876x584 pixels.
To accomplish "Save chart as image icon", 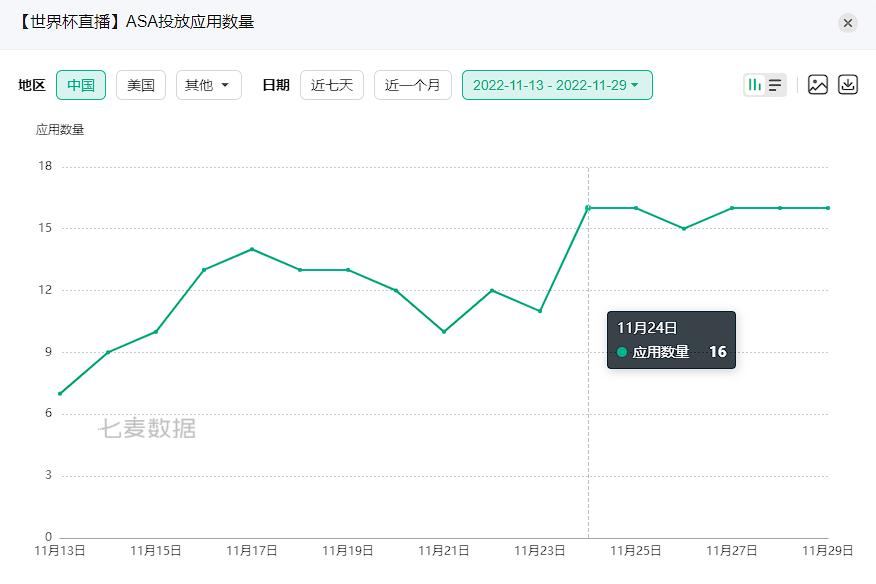I will pyautogui.click(x=818, y=85).
